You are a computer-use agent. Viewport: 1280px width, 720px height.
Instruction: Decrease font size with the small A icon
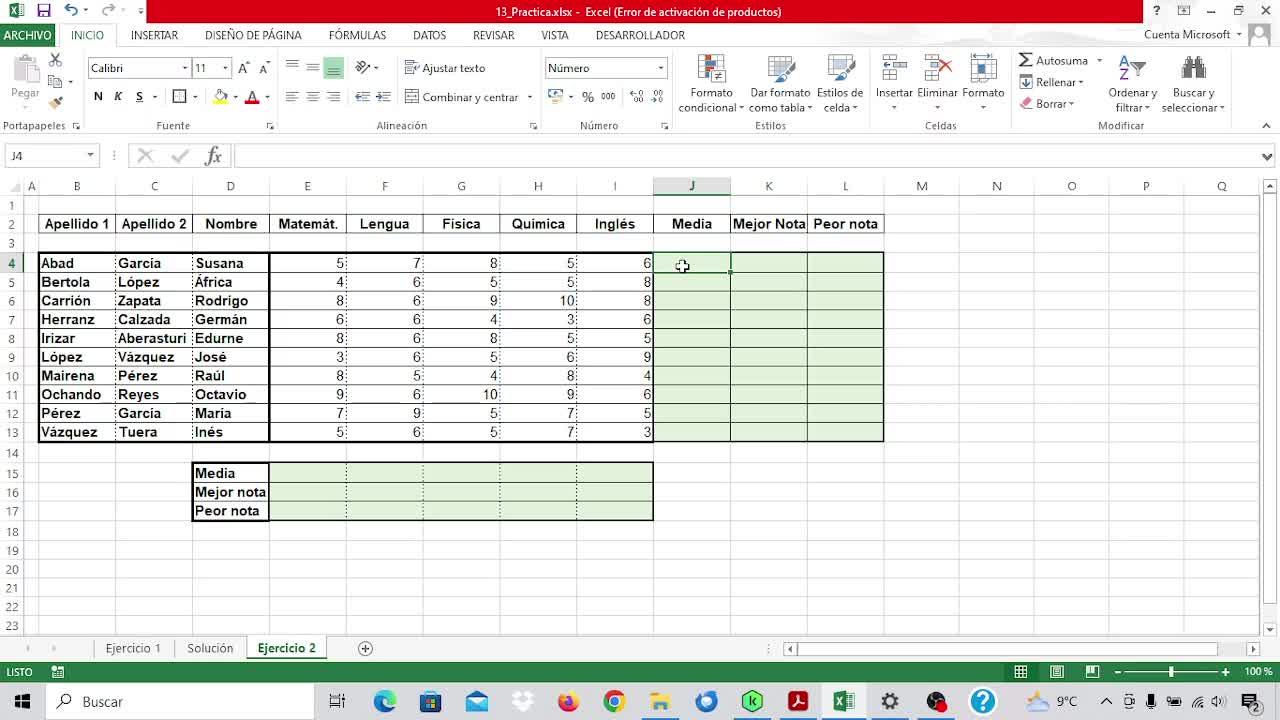(x=264, y=68)
